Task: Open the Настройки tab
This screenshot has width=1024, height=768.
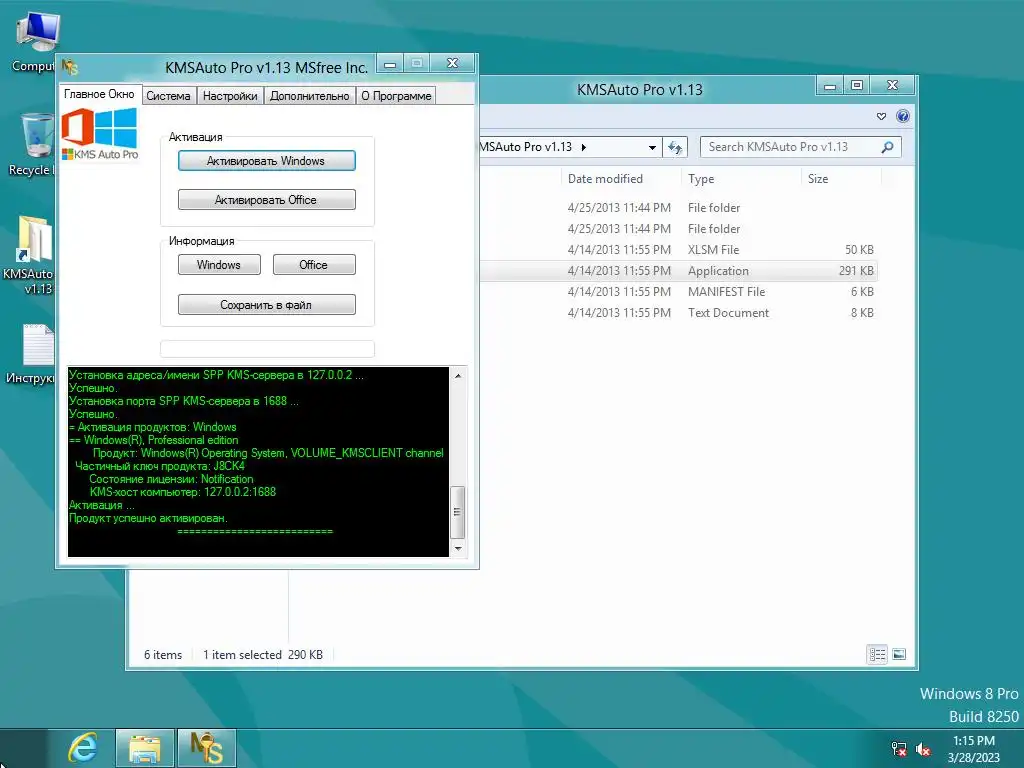Action: (x=230, y=96)
